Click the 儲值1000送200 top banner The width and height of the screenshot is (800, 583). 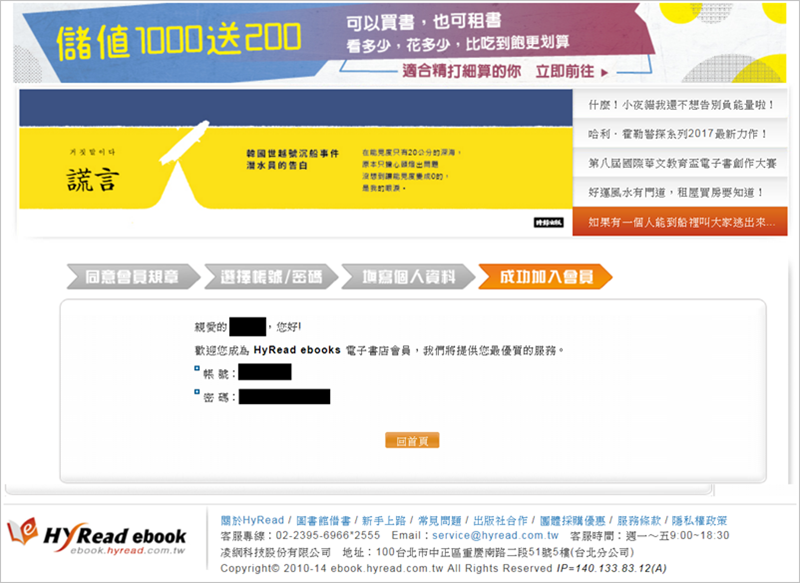click(400, 42)
